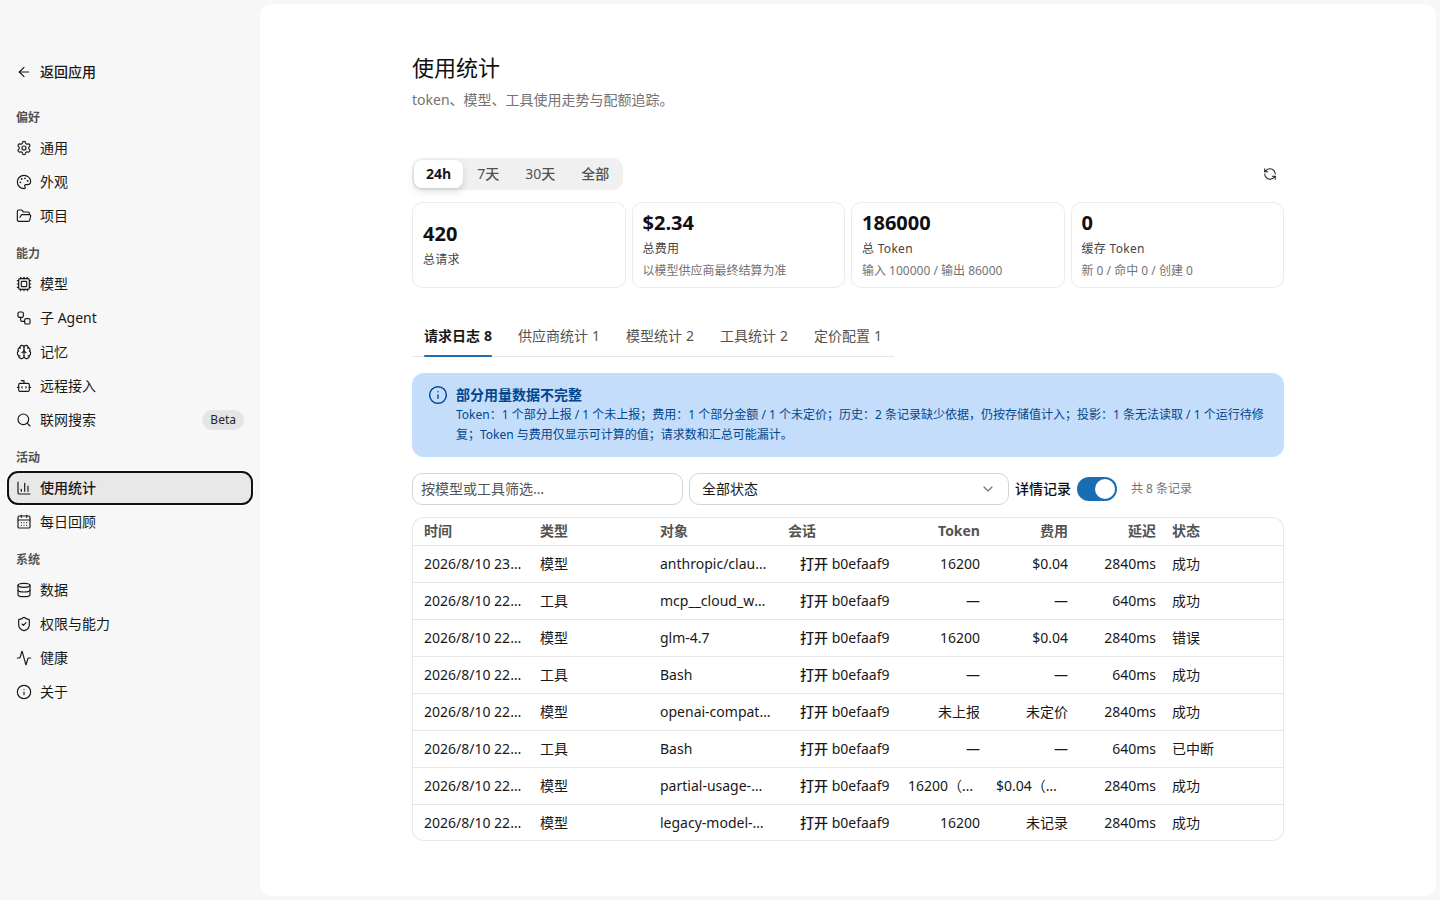Open 数据 section in sidebar

(130, 590)
